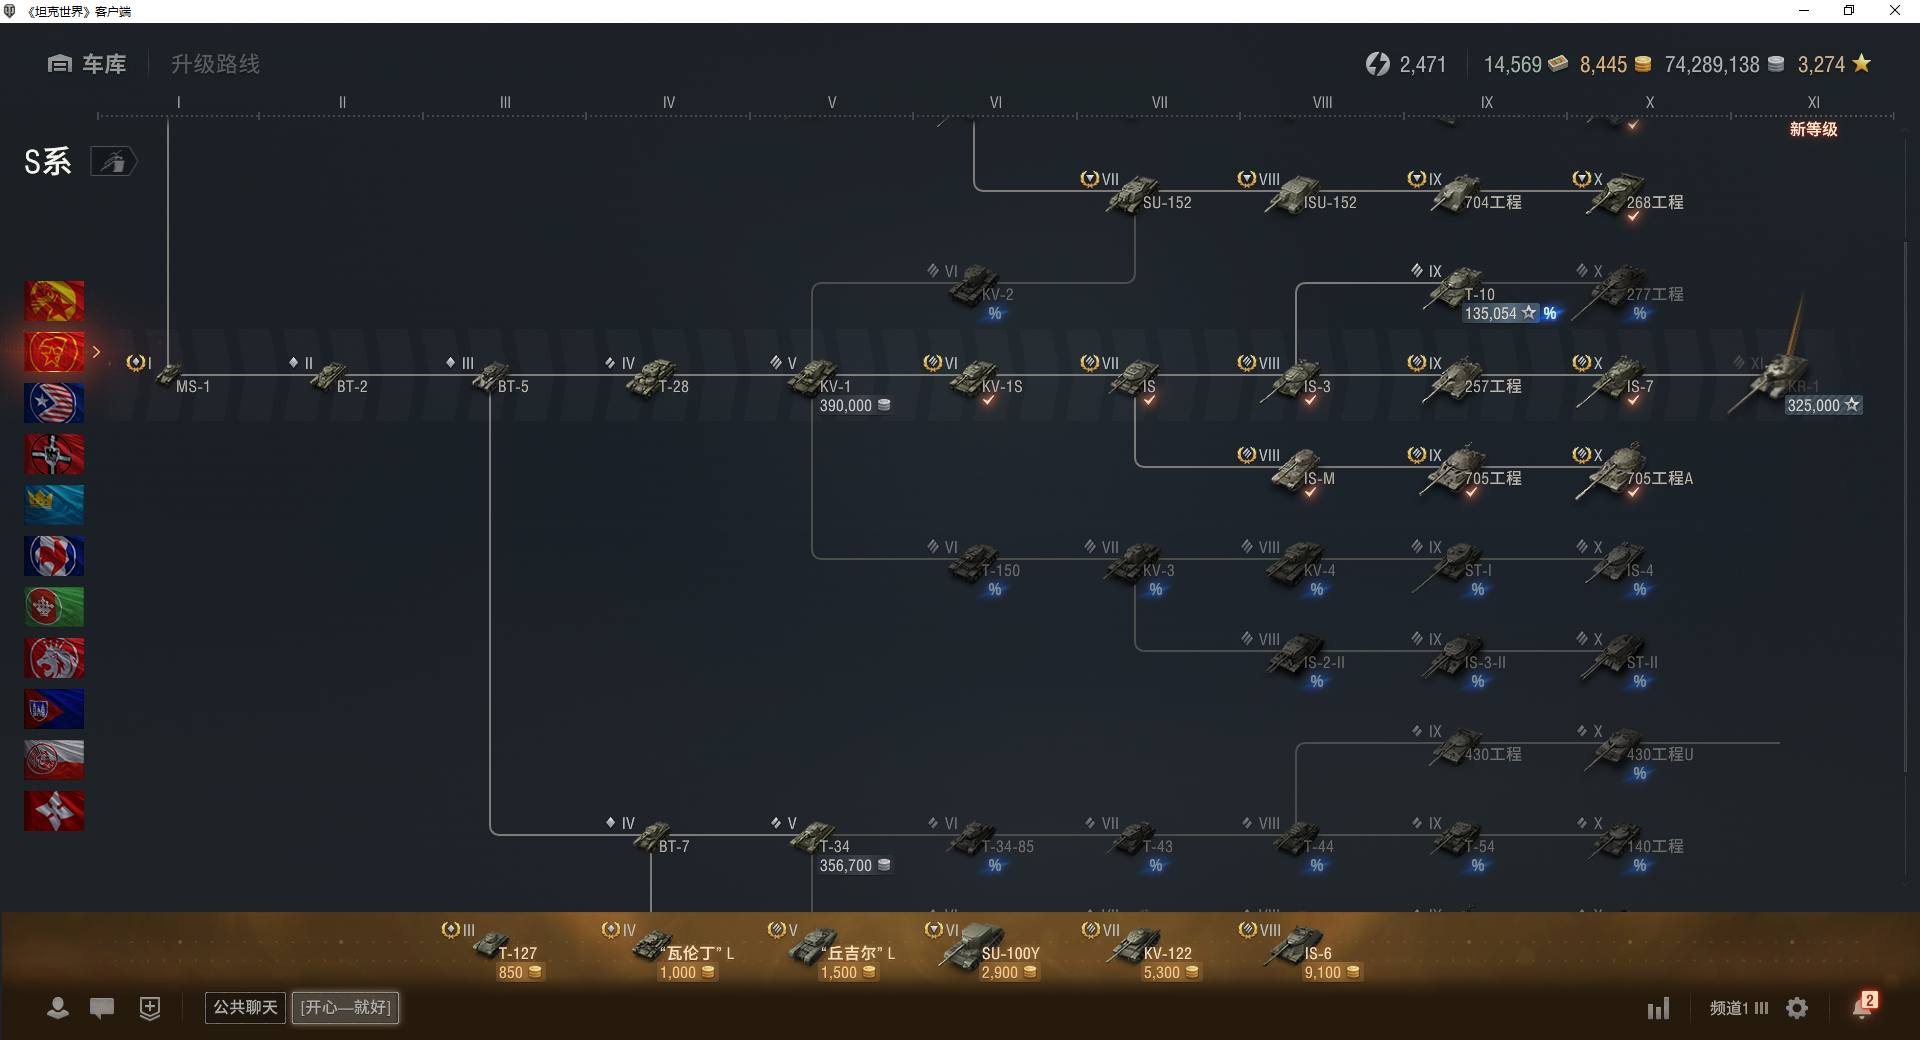1920x1040 pixels.
Task: Select the premium T-127 tank
Action: tap(495, 950)
